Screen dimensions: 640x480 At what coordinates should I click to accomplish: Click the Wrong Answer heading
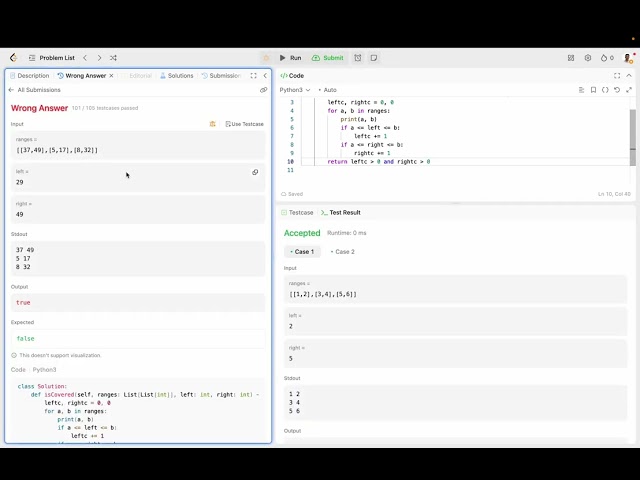point(39,108)
